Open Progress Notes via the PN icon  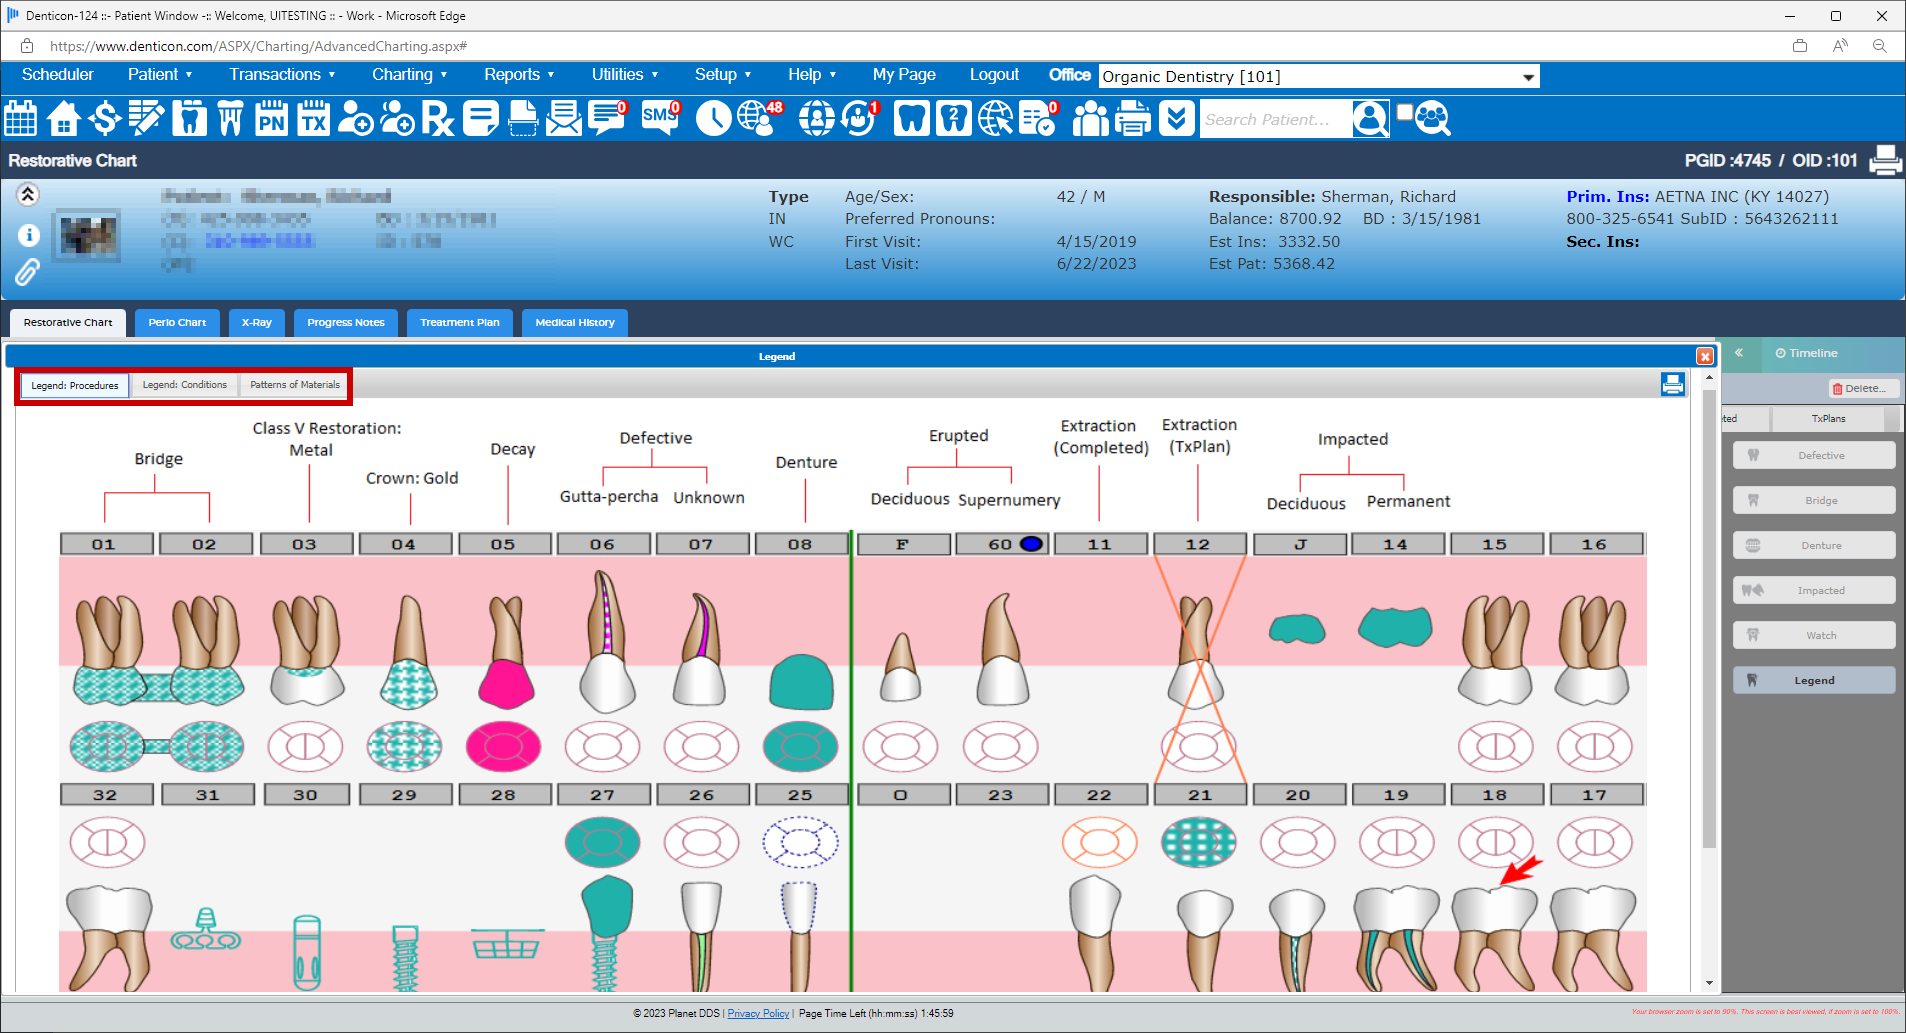tap(271, 118)
